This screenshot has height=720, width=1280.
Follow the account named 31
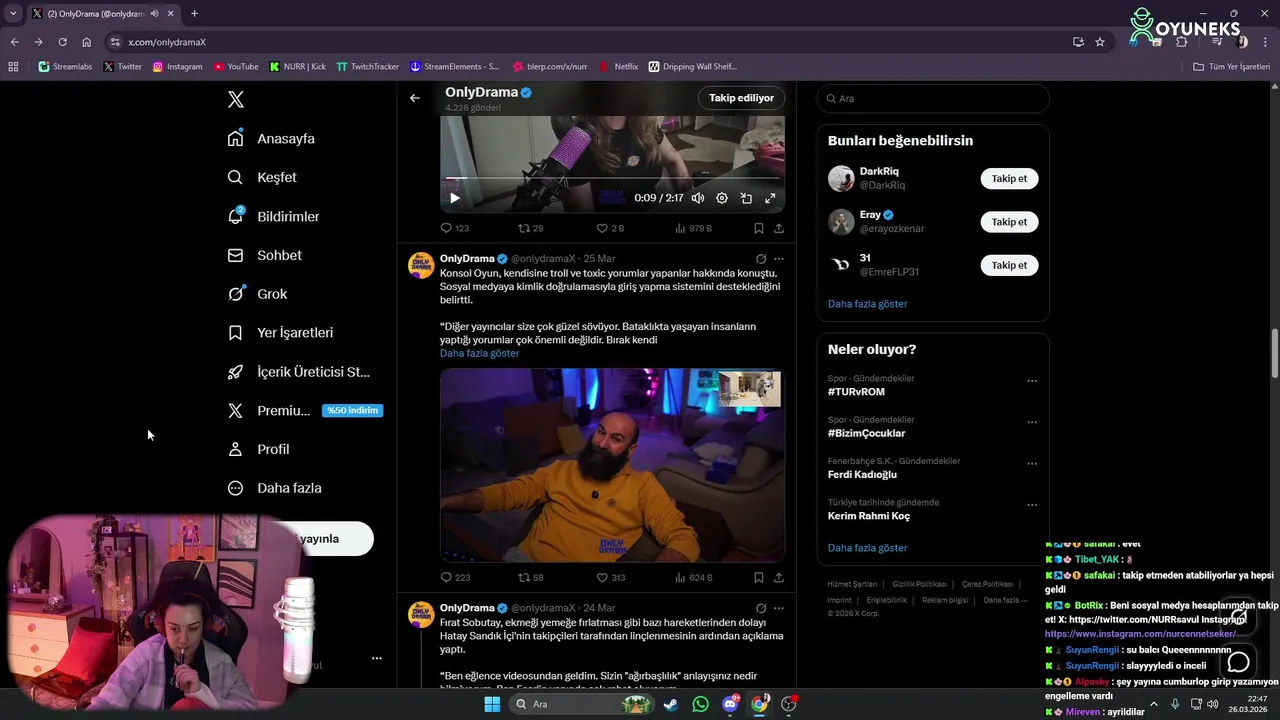point(1009,265)
